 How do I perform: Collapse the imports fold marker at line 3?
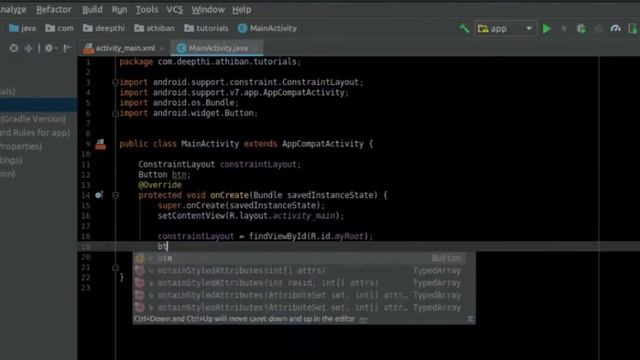[x=116, y=82]
